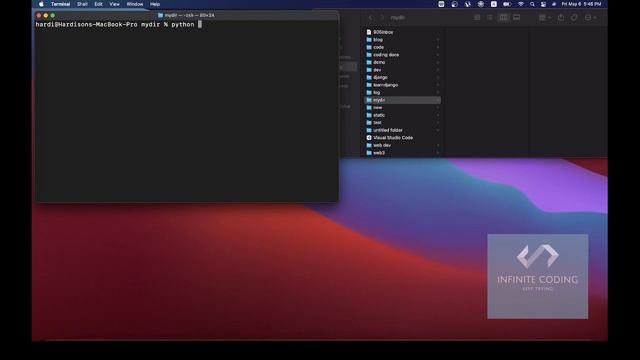
Task: Click the Finder forward arrow
Action: pos(382,18)
